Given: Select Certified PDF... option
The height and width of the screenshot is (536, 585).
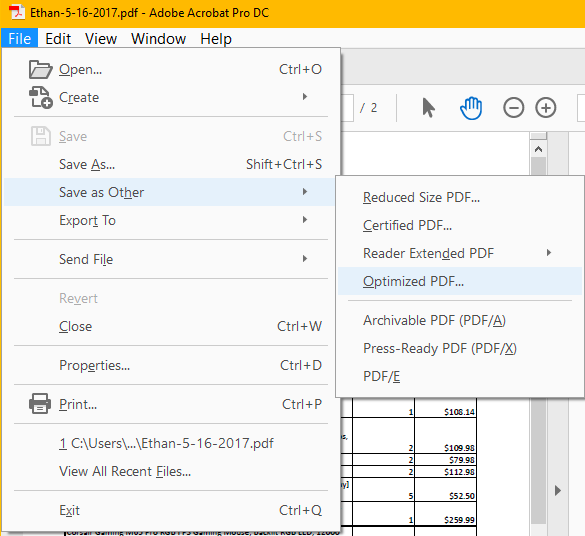Looking at the screenshot, I should click(460, 225).
